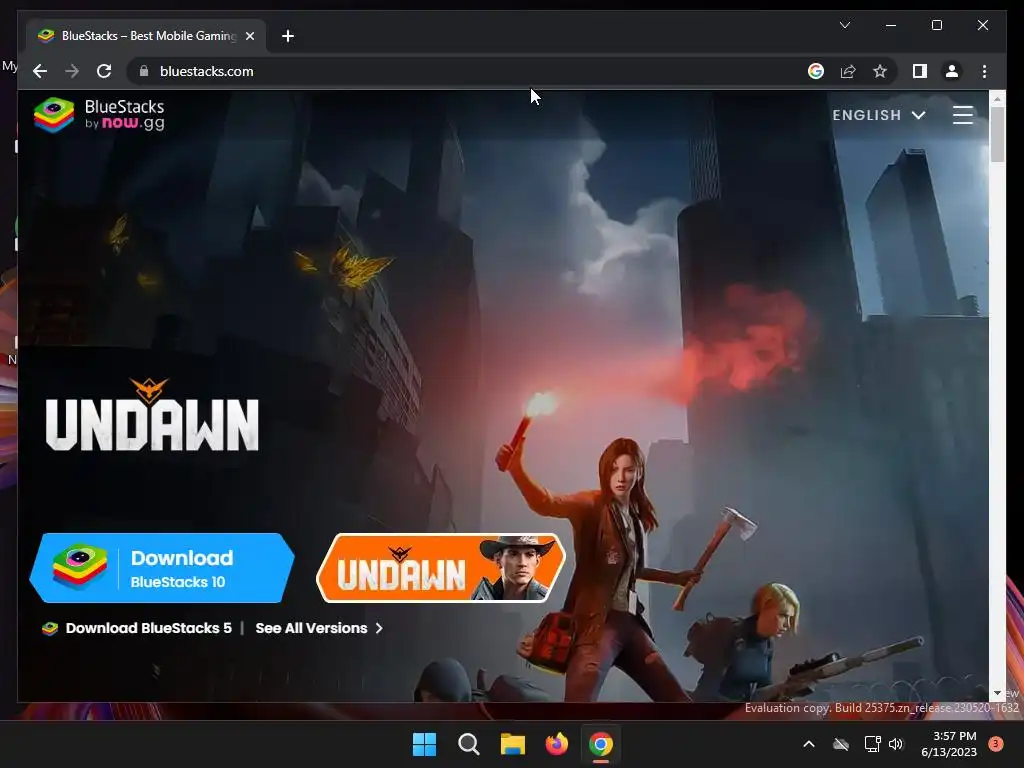Expand the ENGLISH language selector
1024x768 pixels.
click(879, 115)
